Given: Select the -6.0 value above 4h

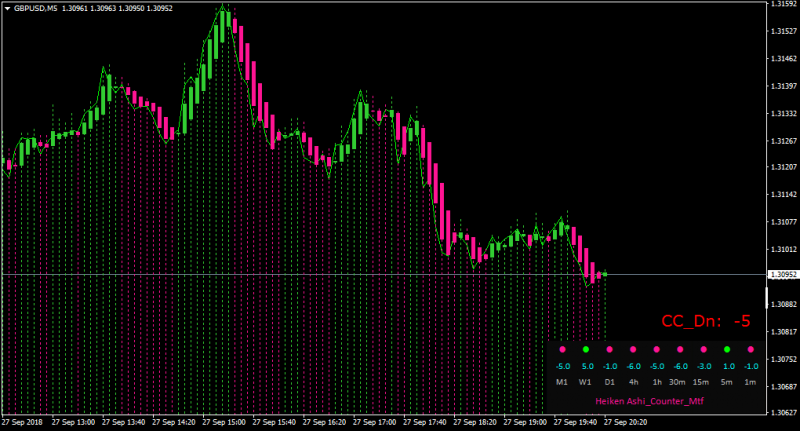Looking at the screenshot, I should point(633,366).
